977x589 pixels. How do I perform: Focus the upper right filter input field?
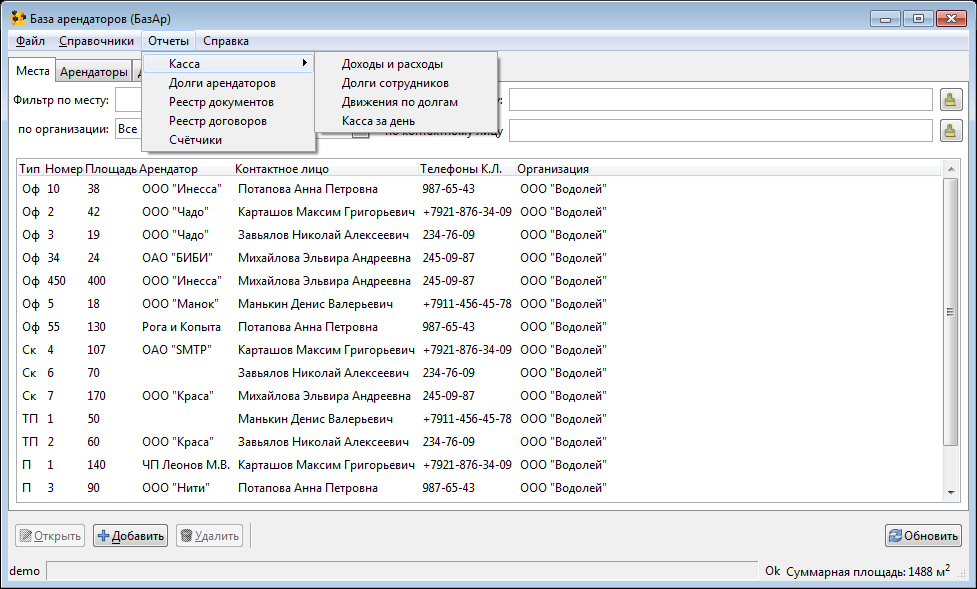coord(720,99)
